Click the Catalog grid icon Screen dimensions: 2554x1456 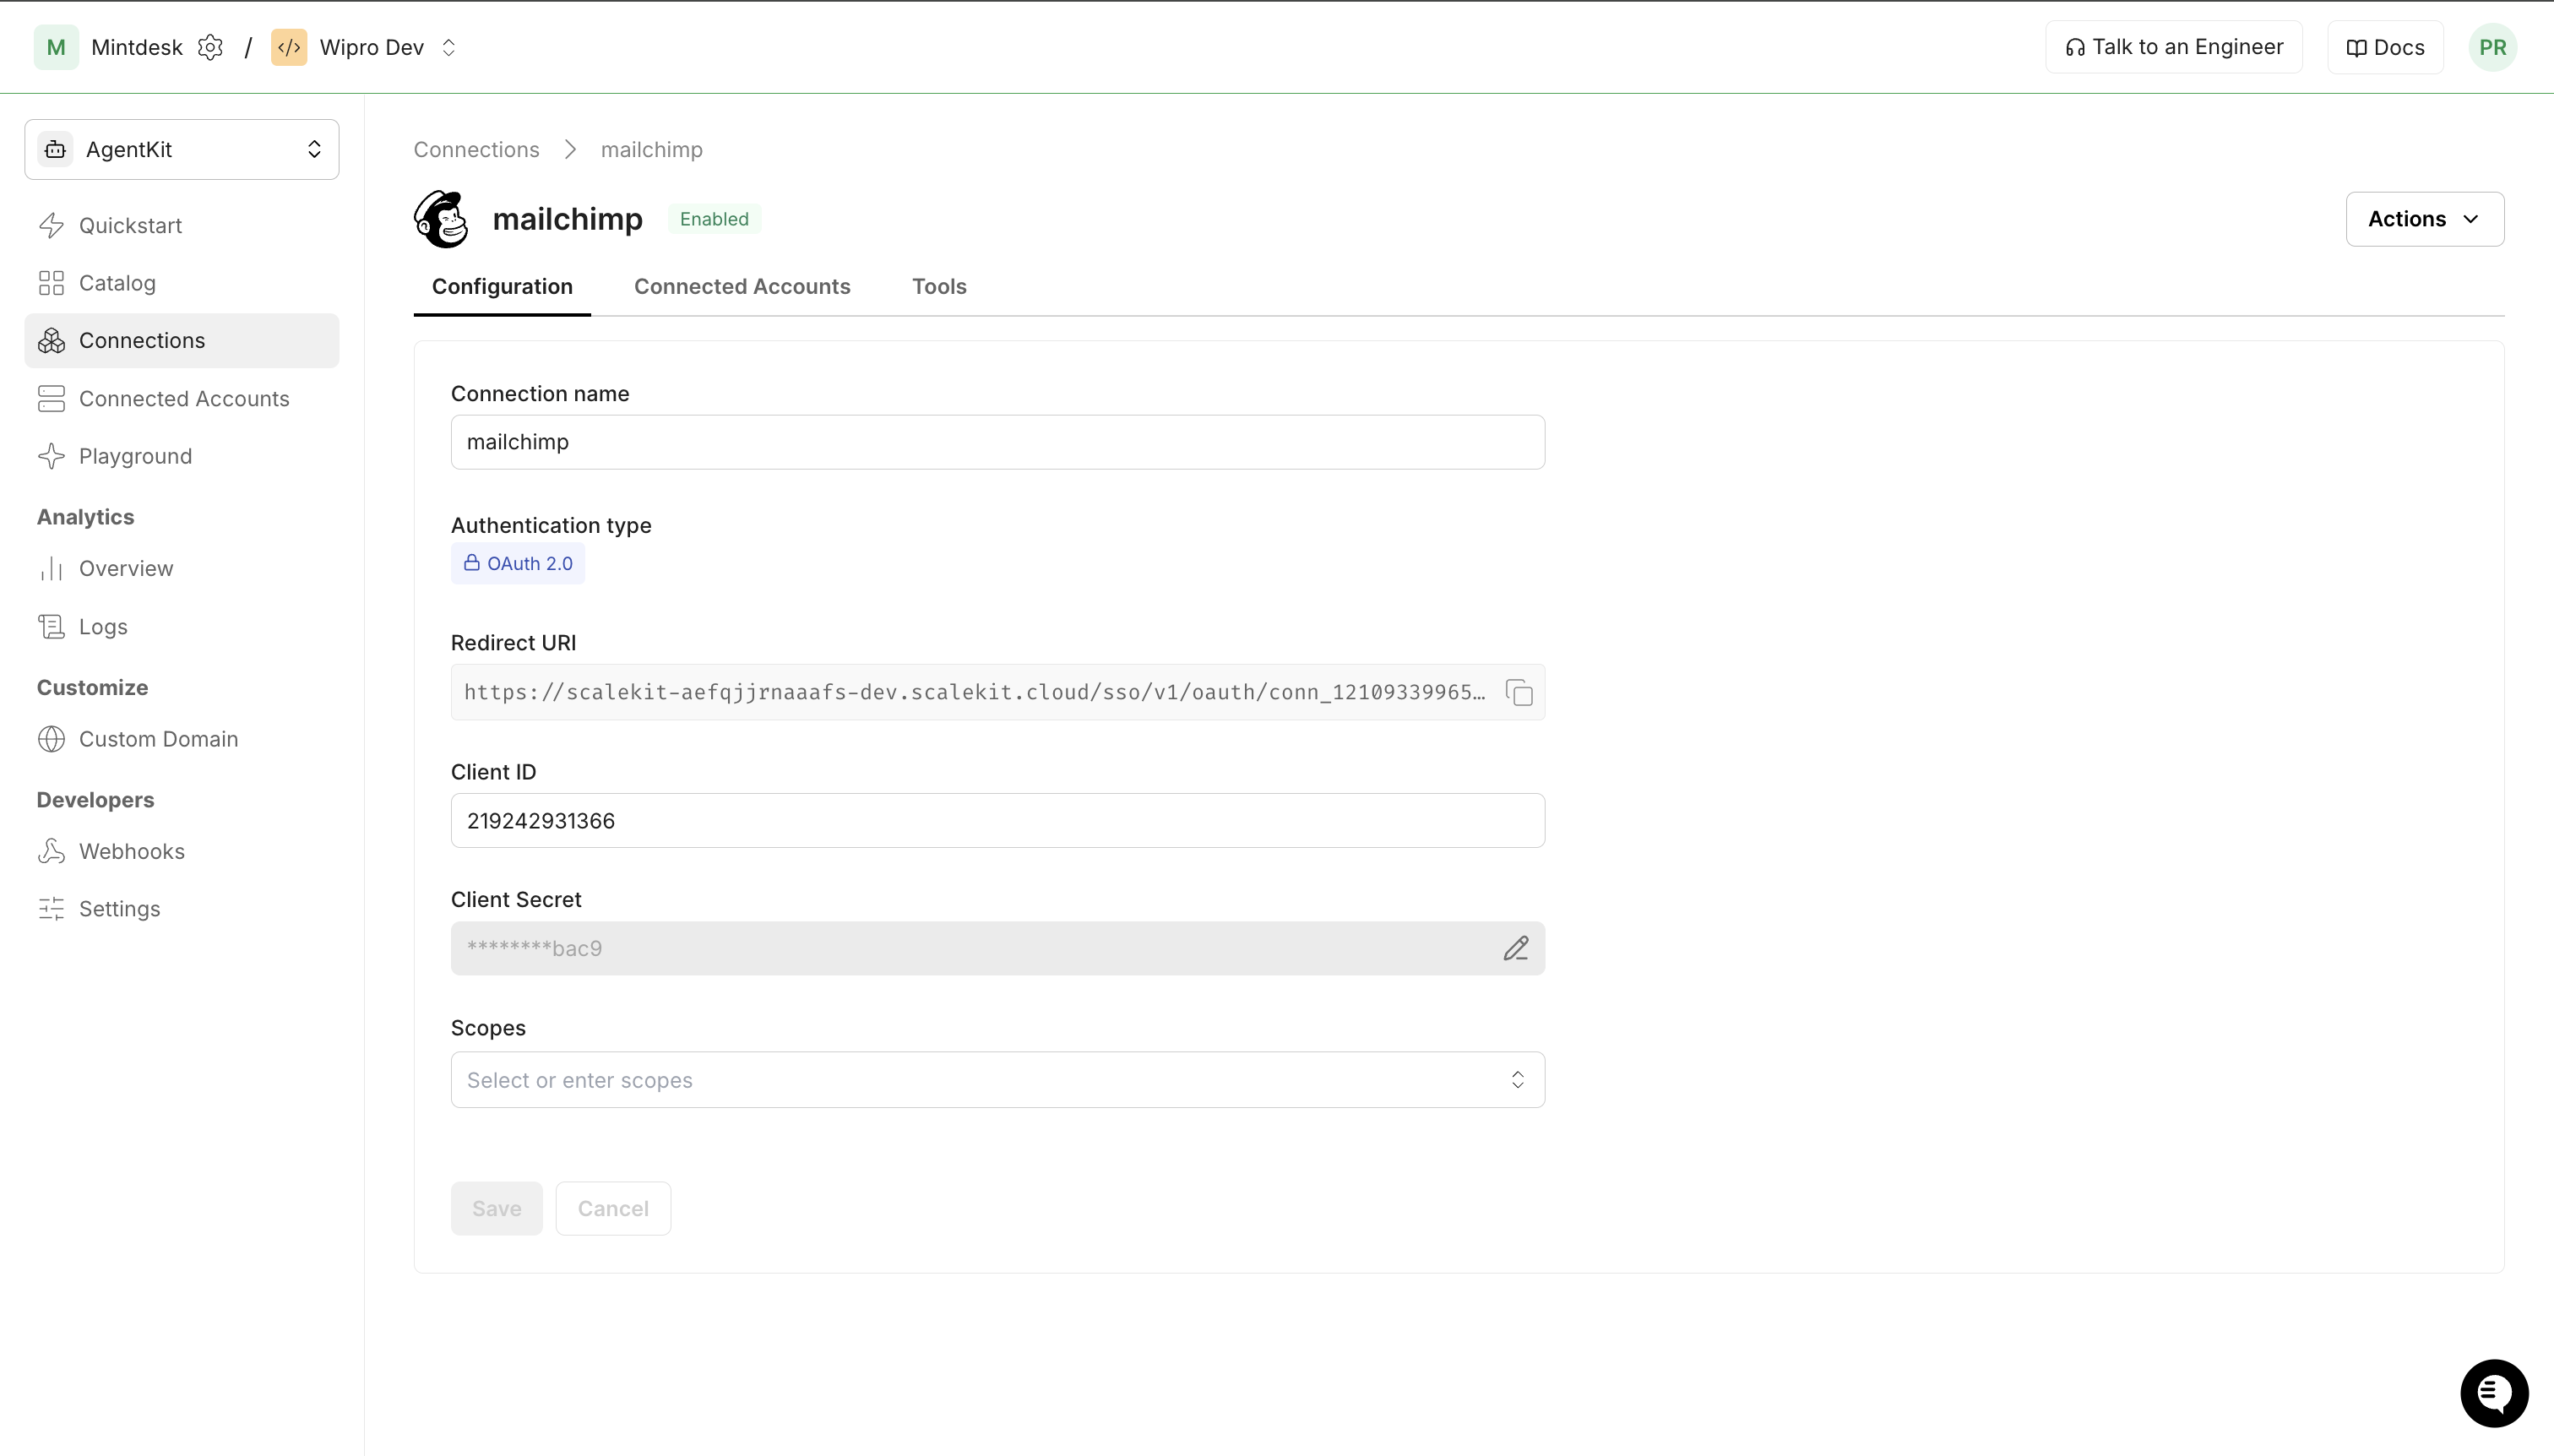click(x=52, y=283)
